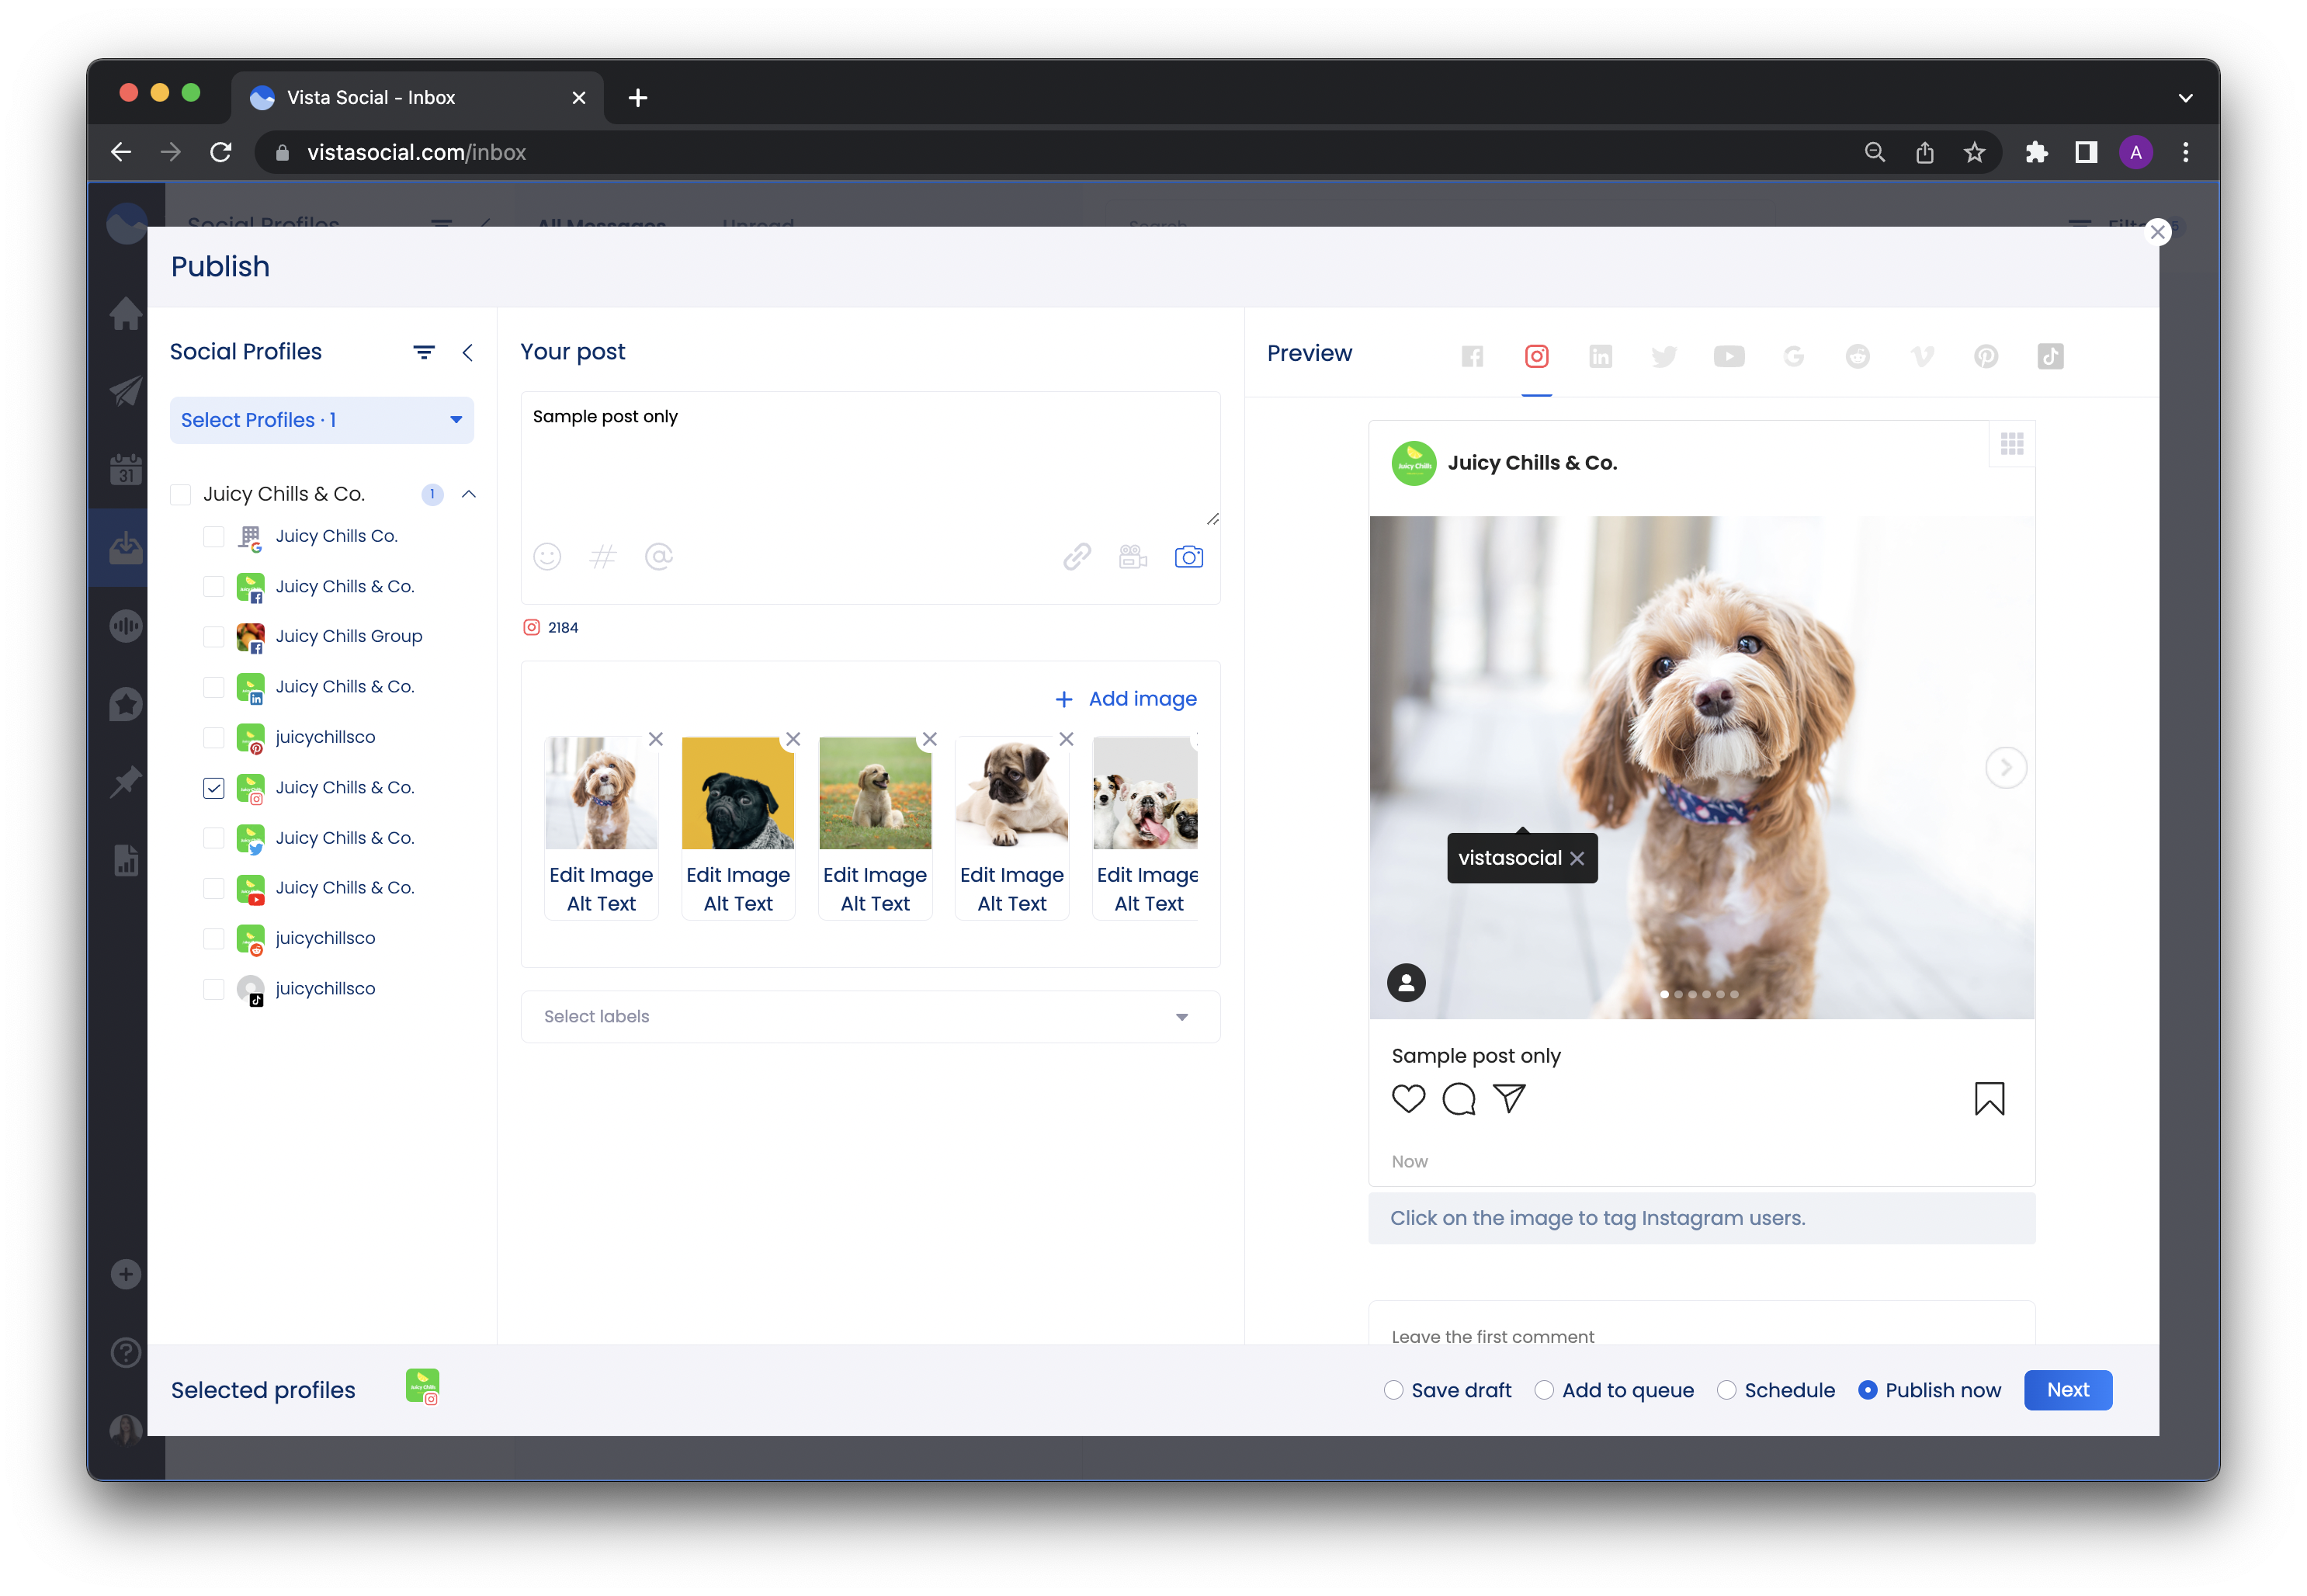This screenshot has height=1596, width=2307.
Task: Open the Select labels dropdown
Action: click(x=870, y=1017)
